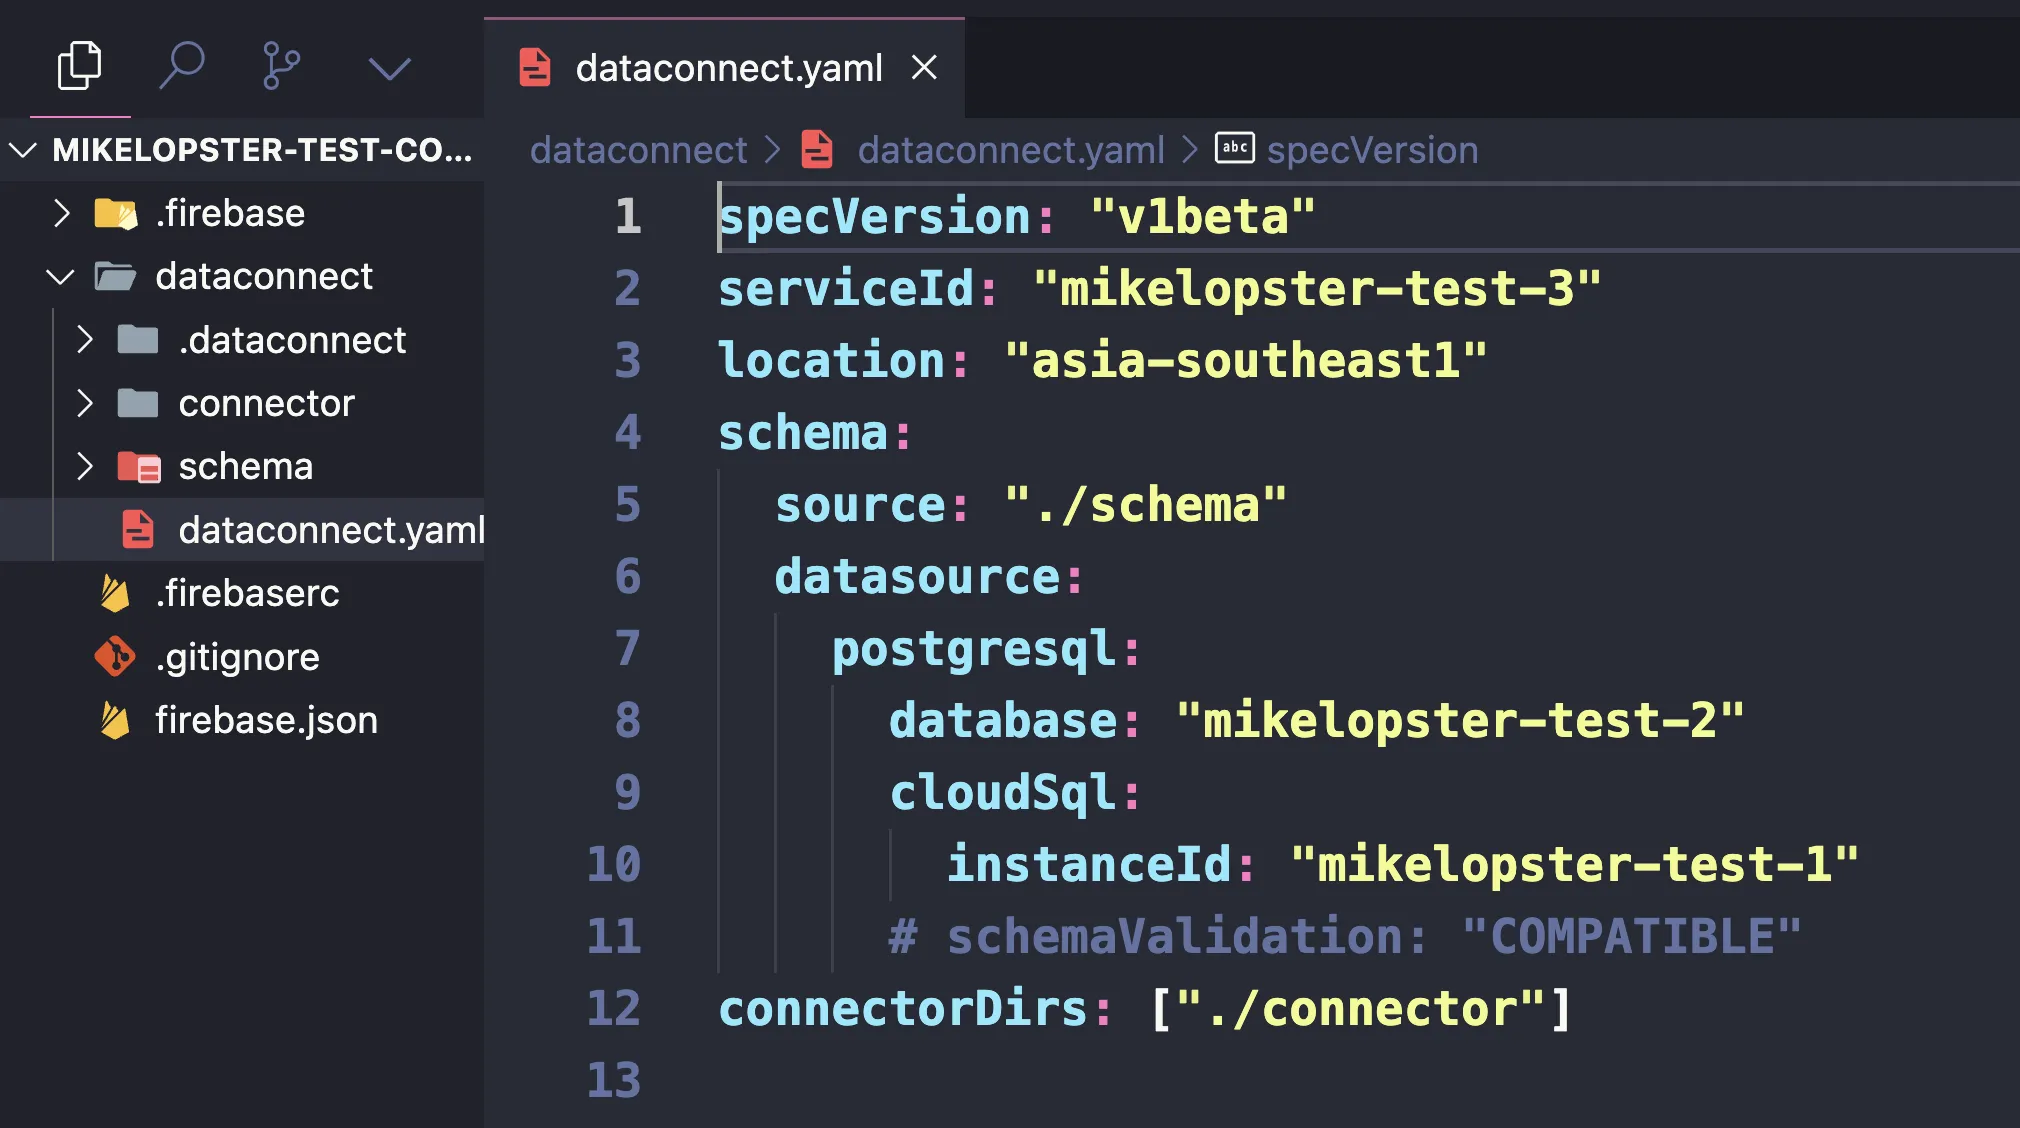Viewport: 2020px width, 1128px height.
Task: Open the Explorer view icon
Action: (80, 66)
